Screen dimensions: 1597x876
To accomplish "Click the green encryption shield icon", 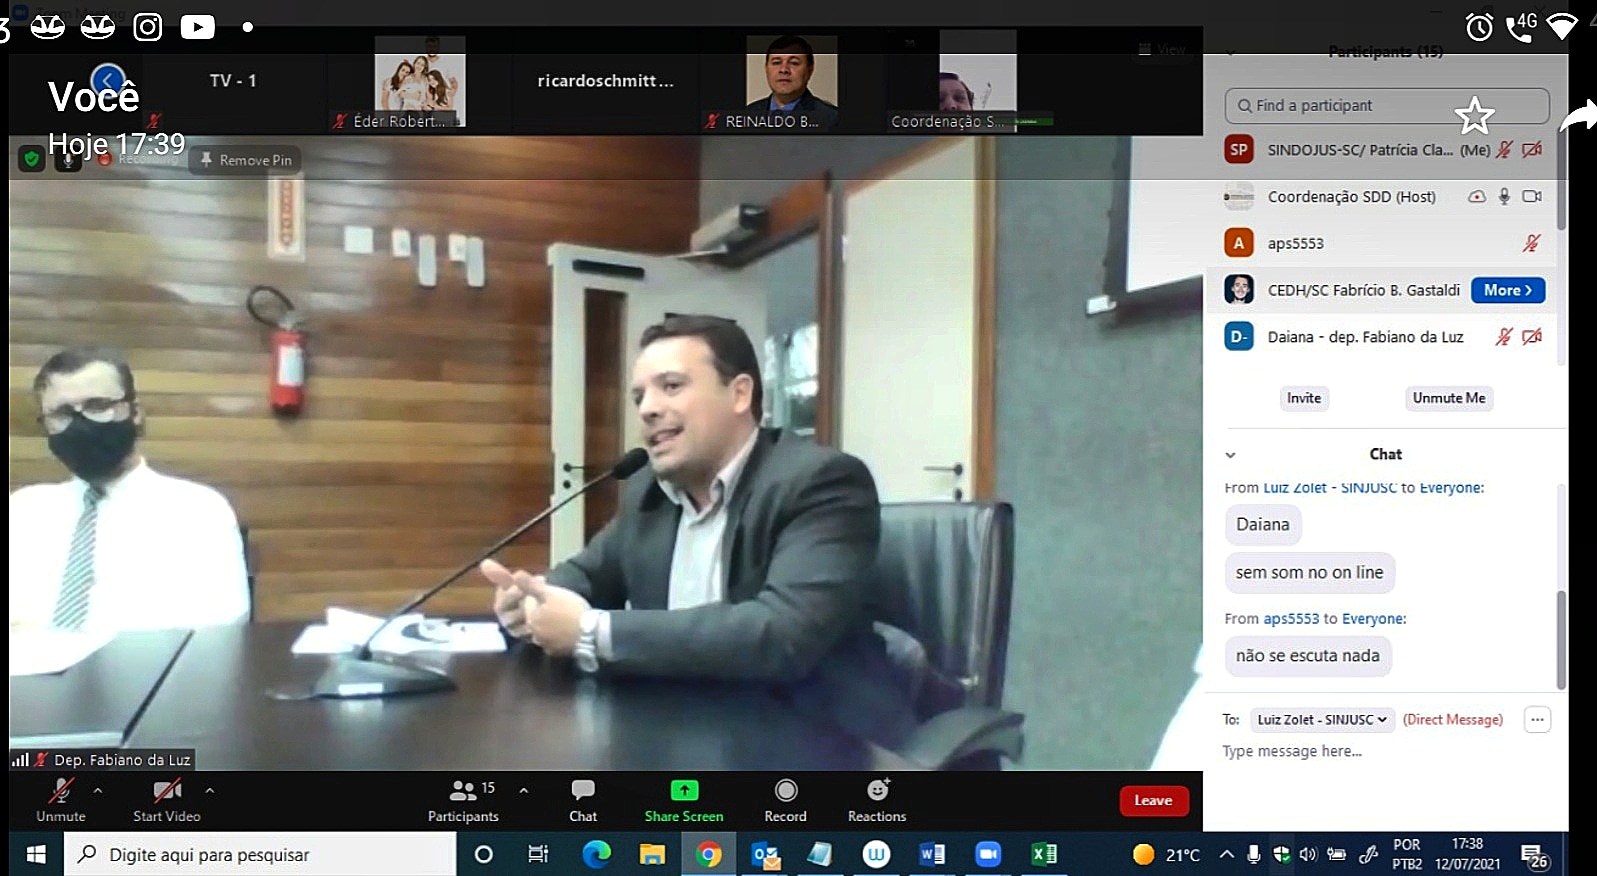I will pos(31,159).
